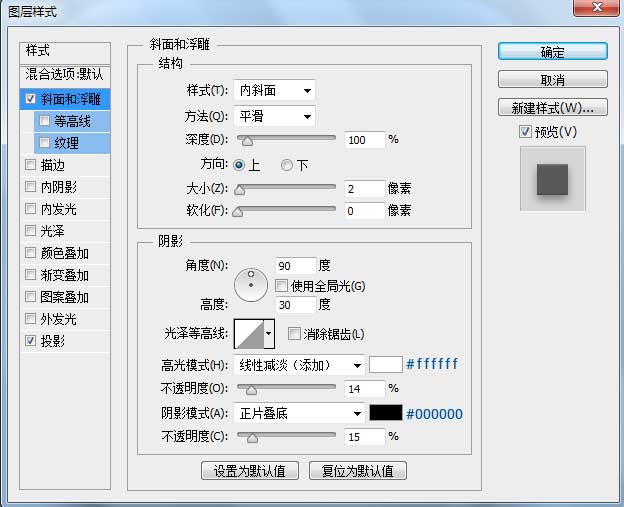Click the 大小 value field showing 2
The image size is (624, 507).
365,189
